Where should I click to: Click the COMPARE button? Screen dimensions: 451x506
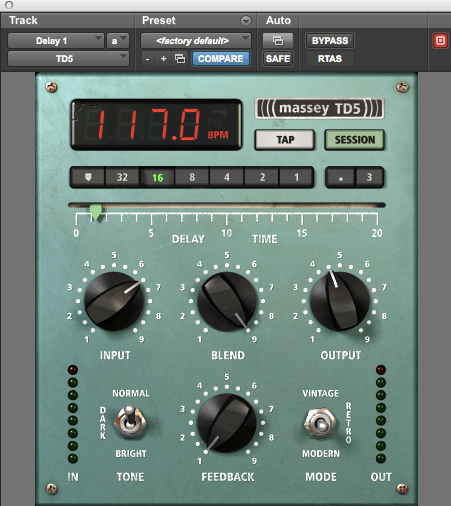point(220,59)
